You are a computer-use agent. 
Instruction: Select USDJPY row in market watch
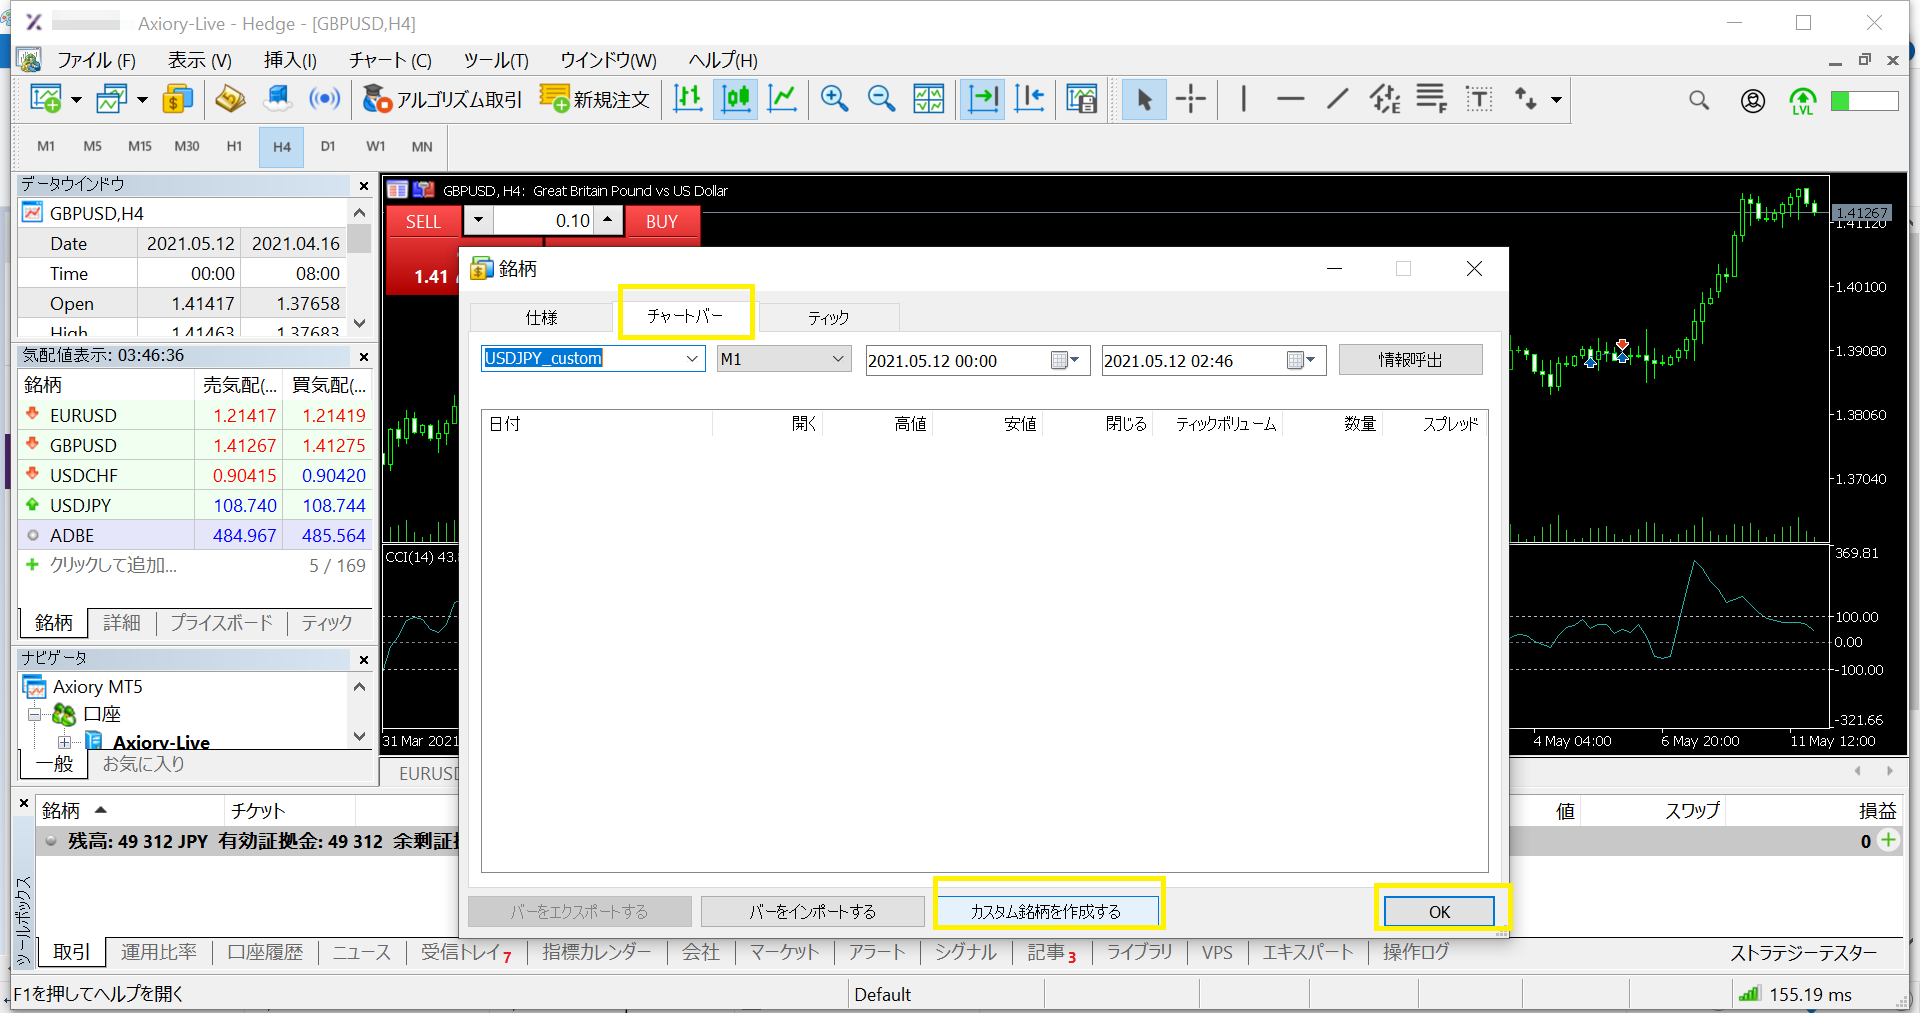(194, 506)
